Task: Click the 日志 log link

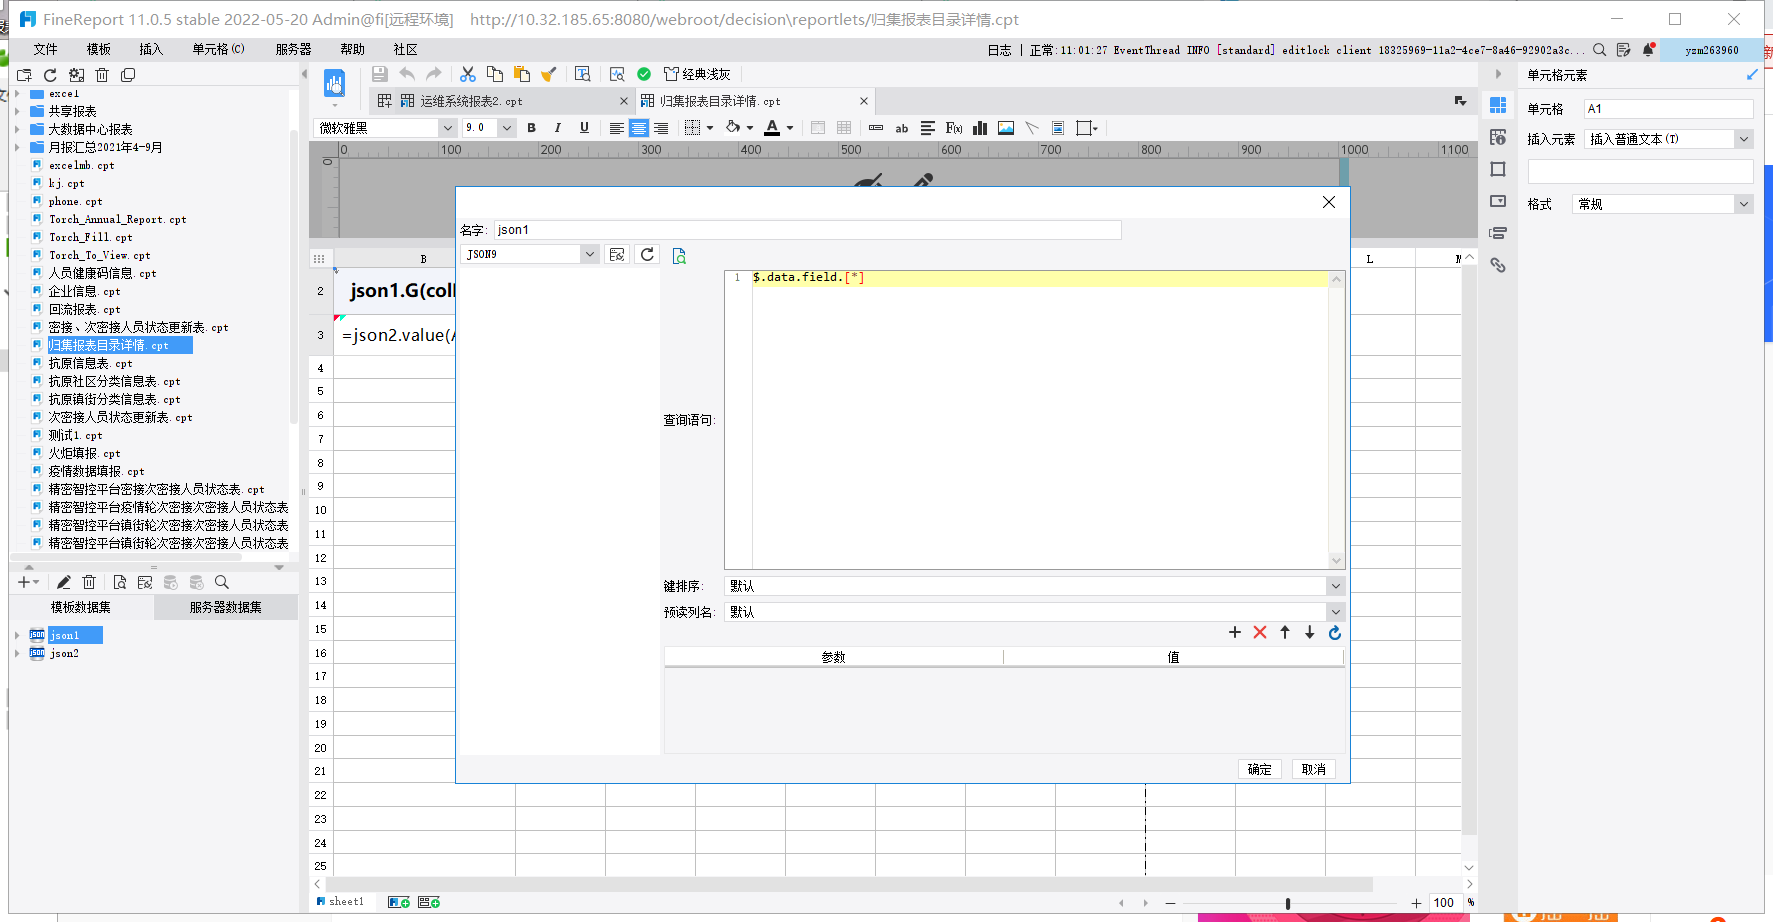Action: point(999,50)
